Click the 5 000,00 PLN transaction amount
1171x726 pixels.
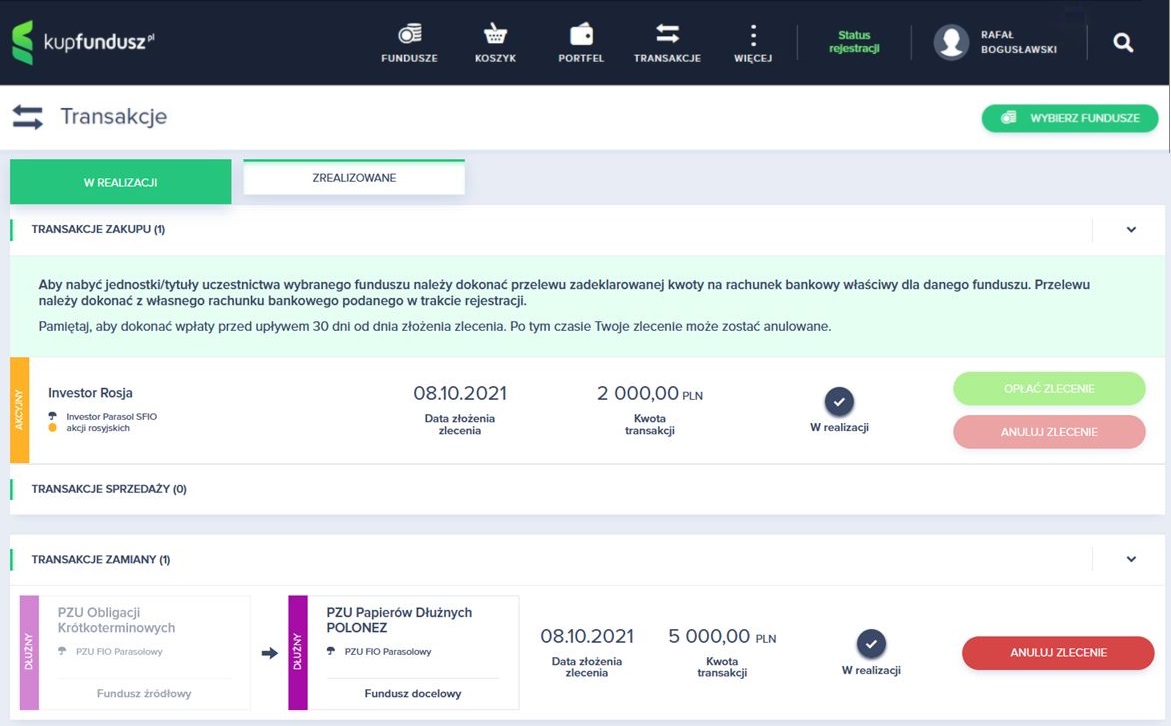click(722, 636)
